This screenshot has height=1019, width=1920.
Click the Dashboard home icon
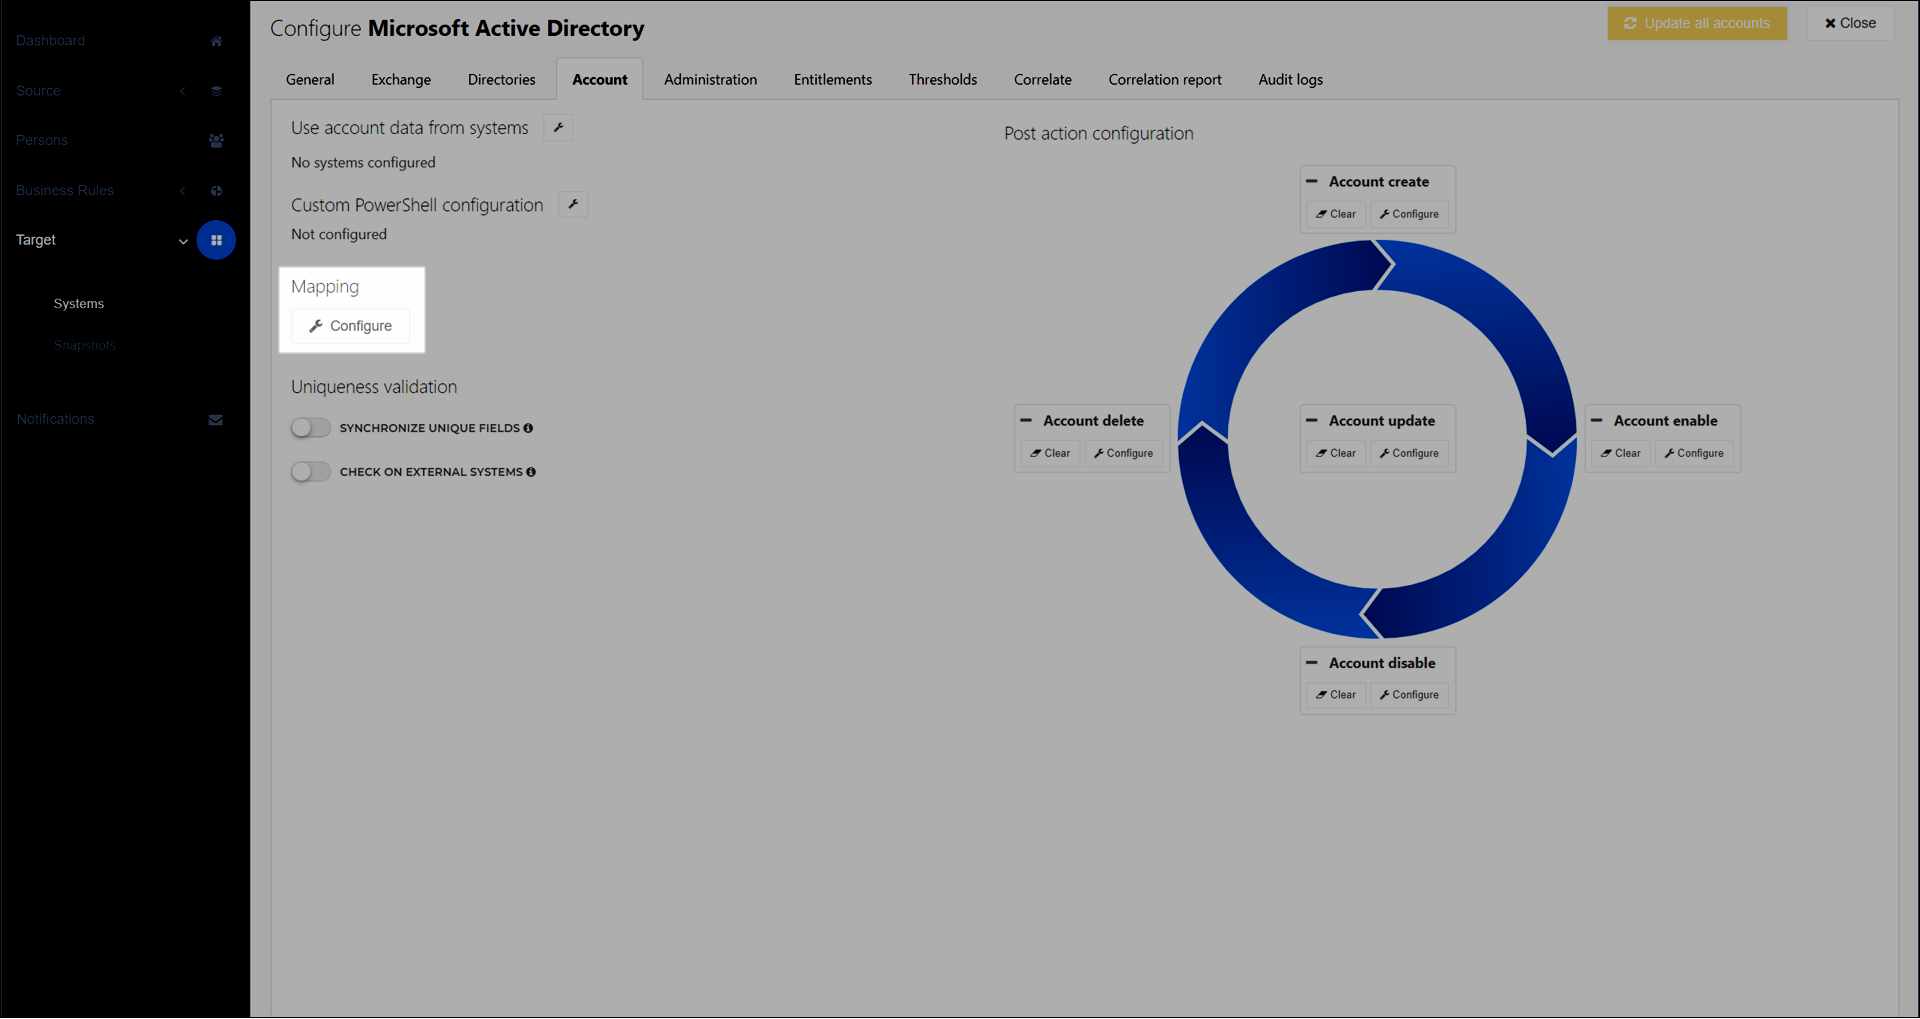point(216,41)
